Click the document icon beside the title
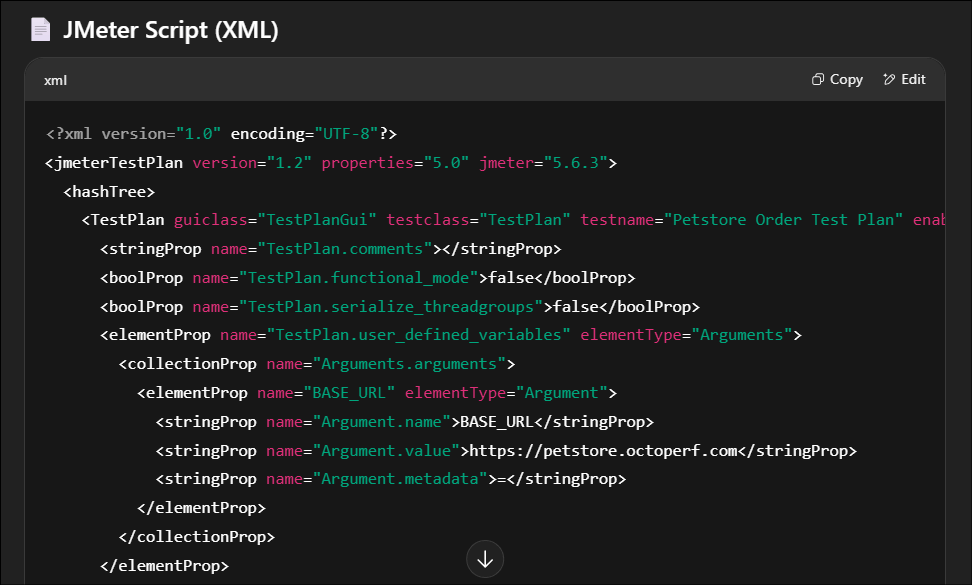Screen dimensions: 972x585 click(x=38, y=28)
